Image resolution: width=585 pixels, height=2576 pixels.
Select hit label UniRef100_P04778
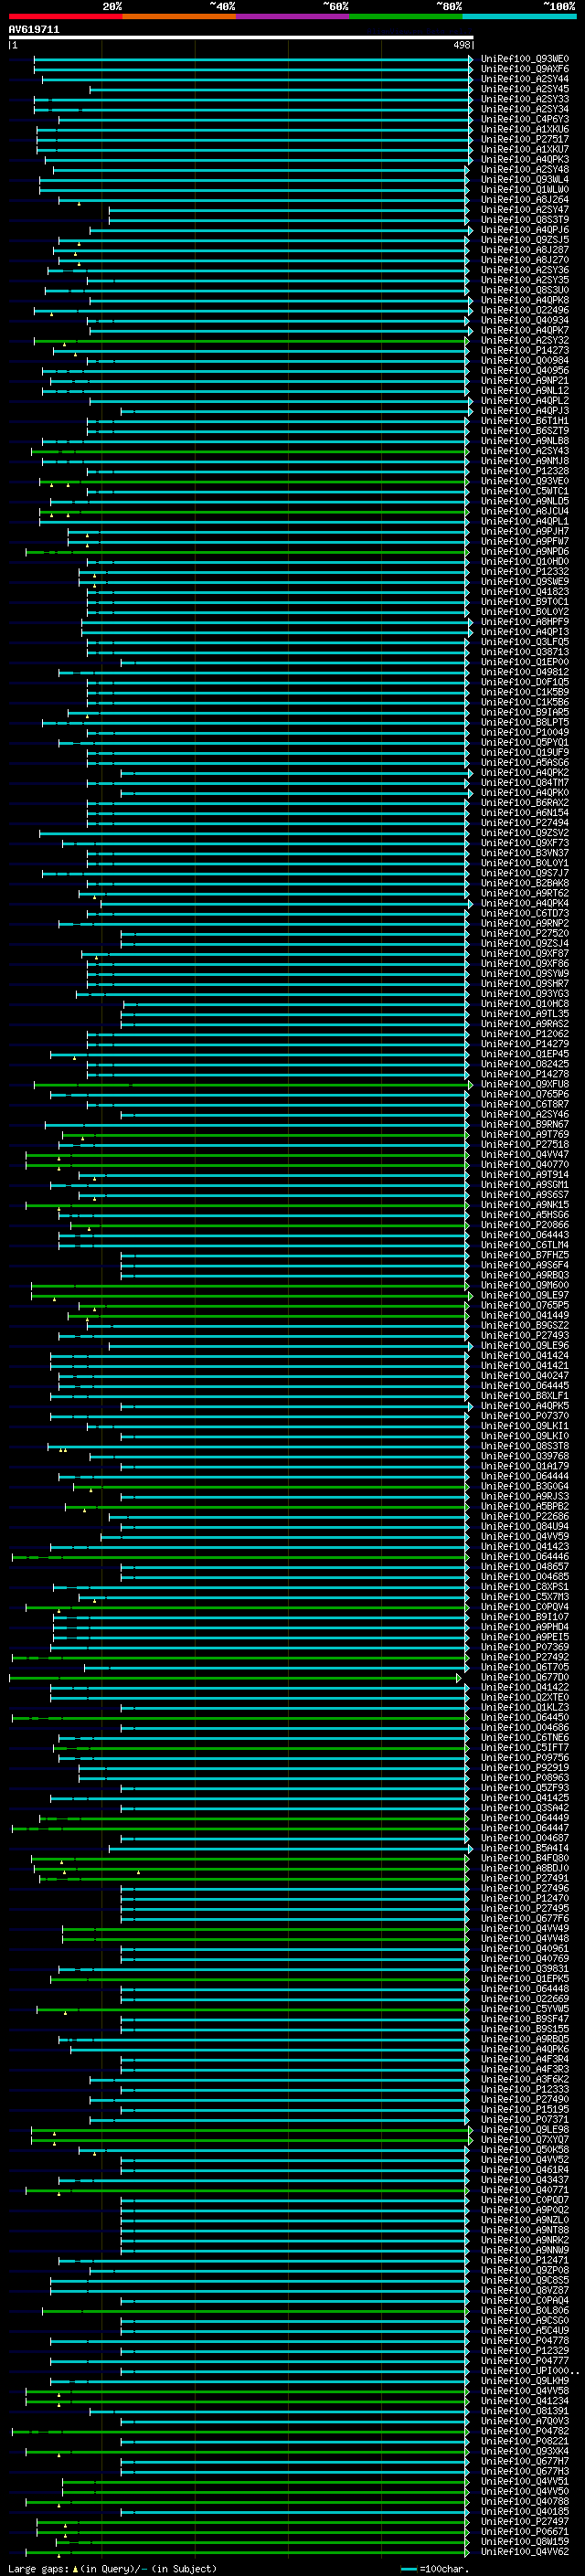click(525, 2339)
